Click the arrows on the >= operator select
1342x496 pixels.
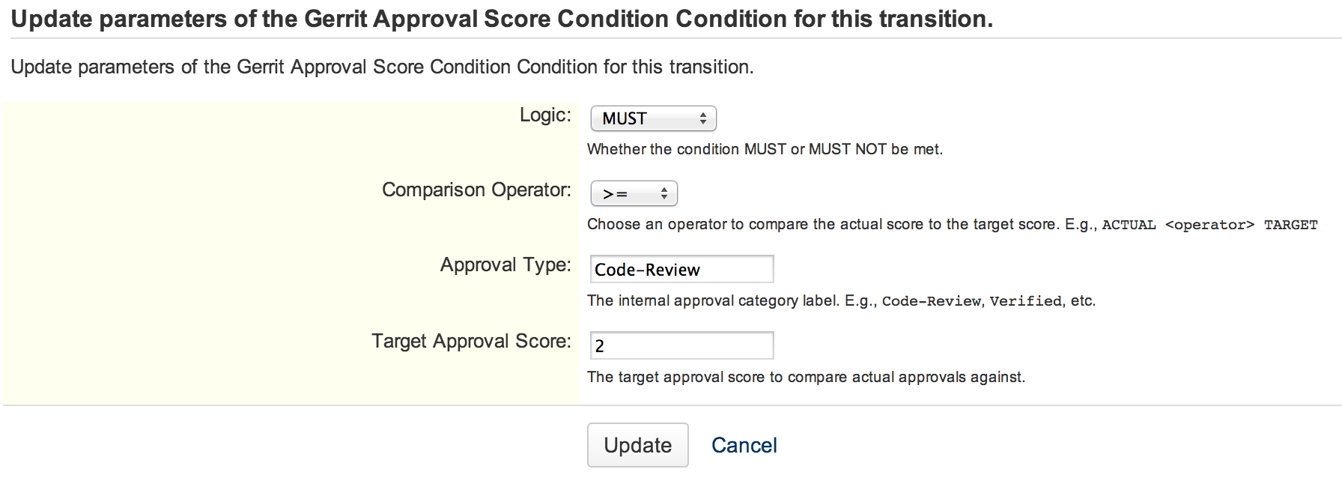pyautogui.click(x=664, y=193)
